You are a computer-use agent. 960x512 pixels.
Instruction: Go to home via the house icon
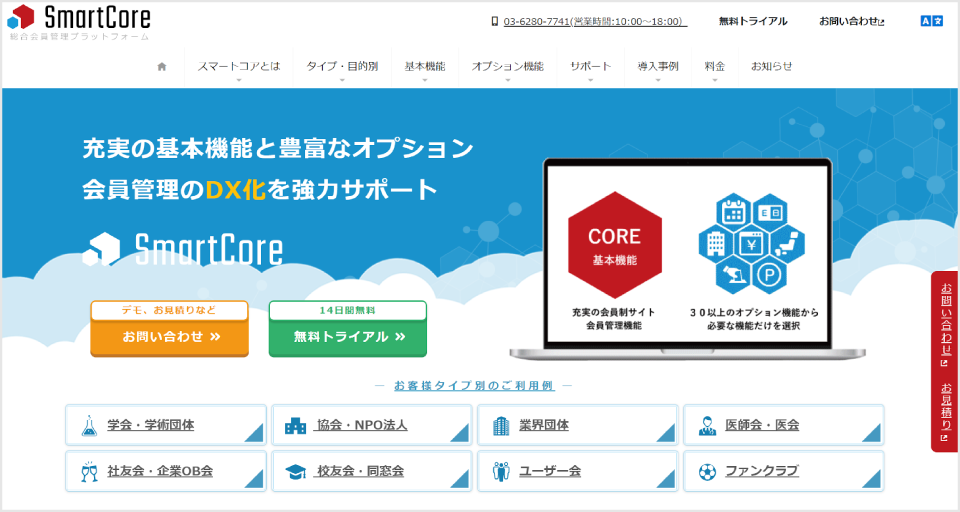(x=162, y=67)
